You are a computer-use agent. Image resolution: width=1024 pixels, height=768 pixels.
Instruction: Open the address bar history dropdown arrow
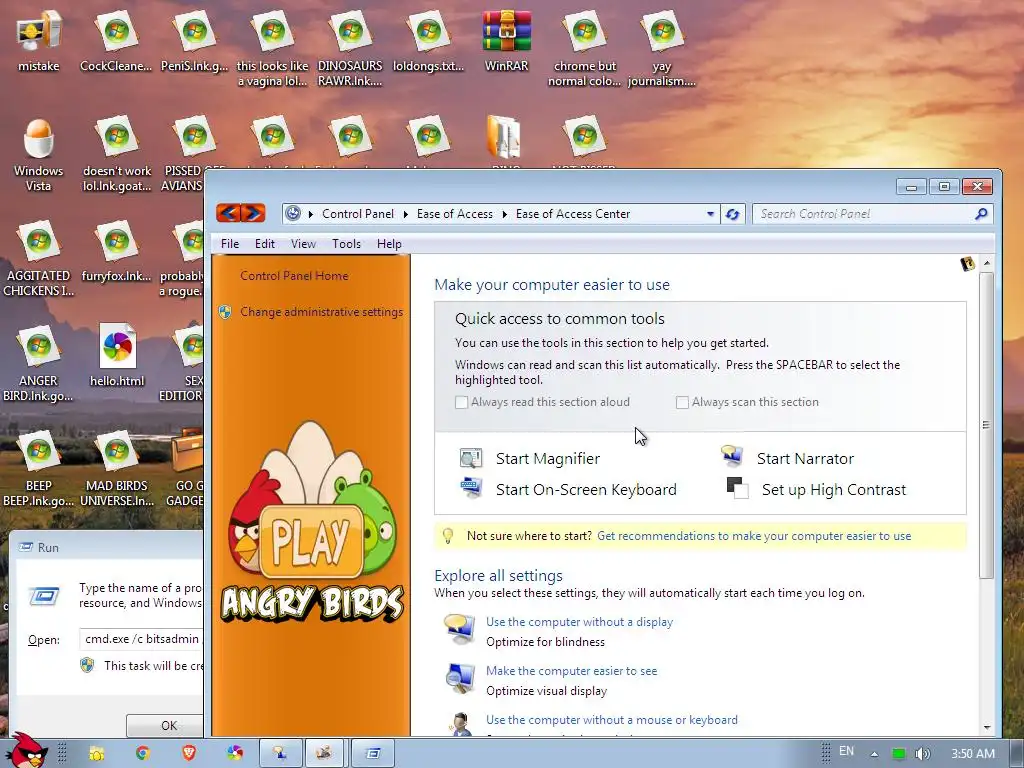click(711, 214)
